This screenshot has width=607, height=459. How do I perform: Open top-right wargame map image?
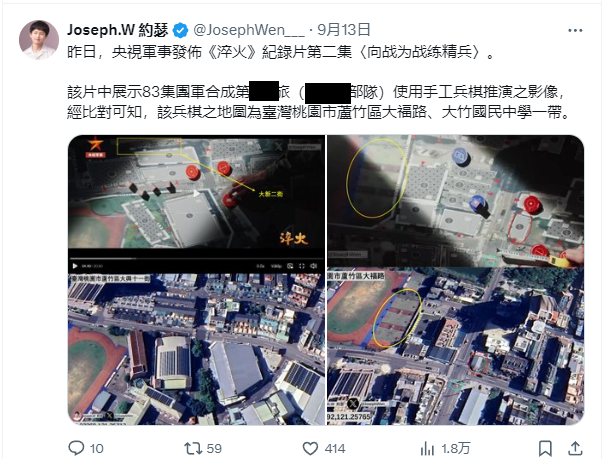click(456, 201)
